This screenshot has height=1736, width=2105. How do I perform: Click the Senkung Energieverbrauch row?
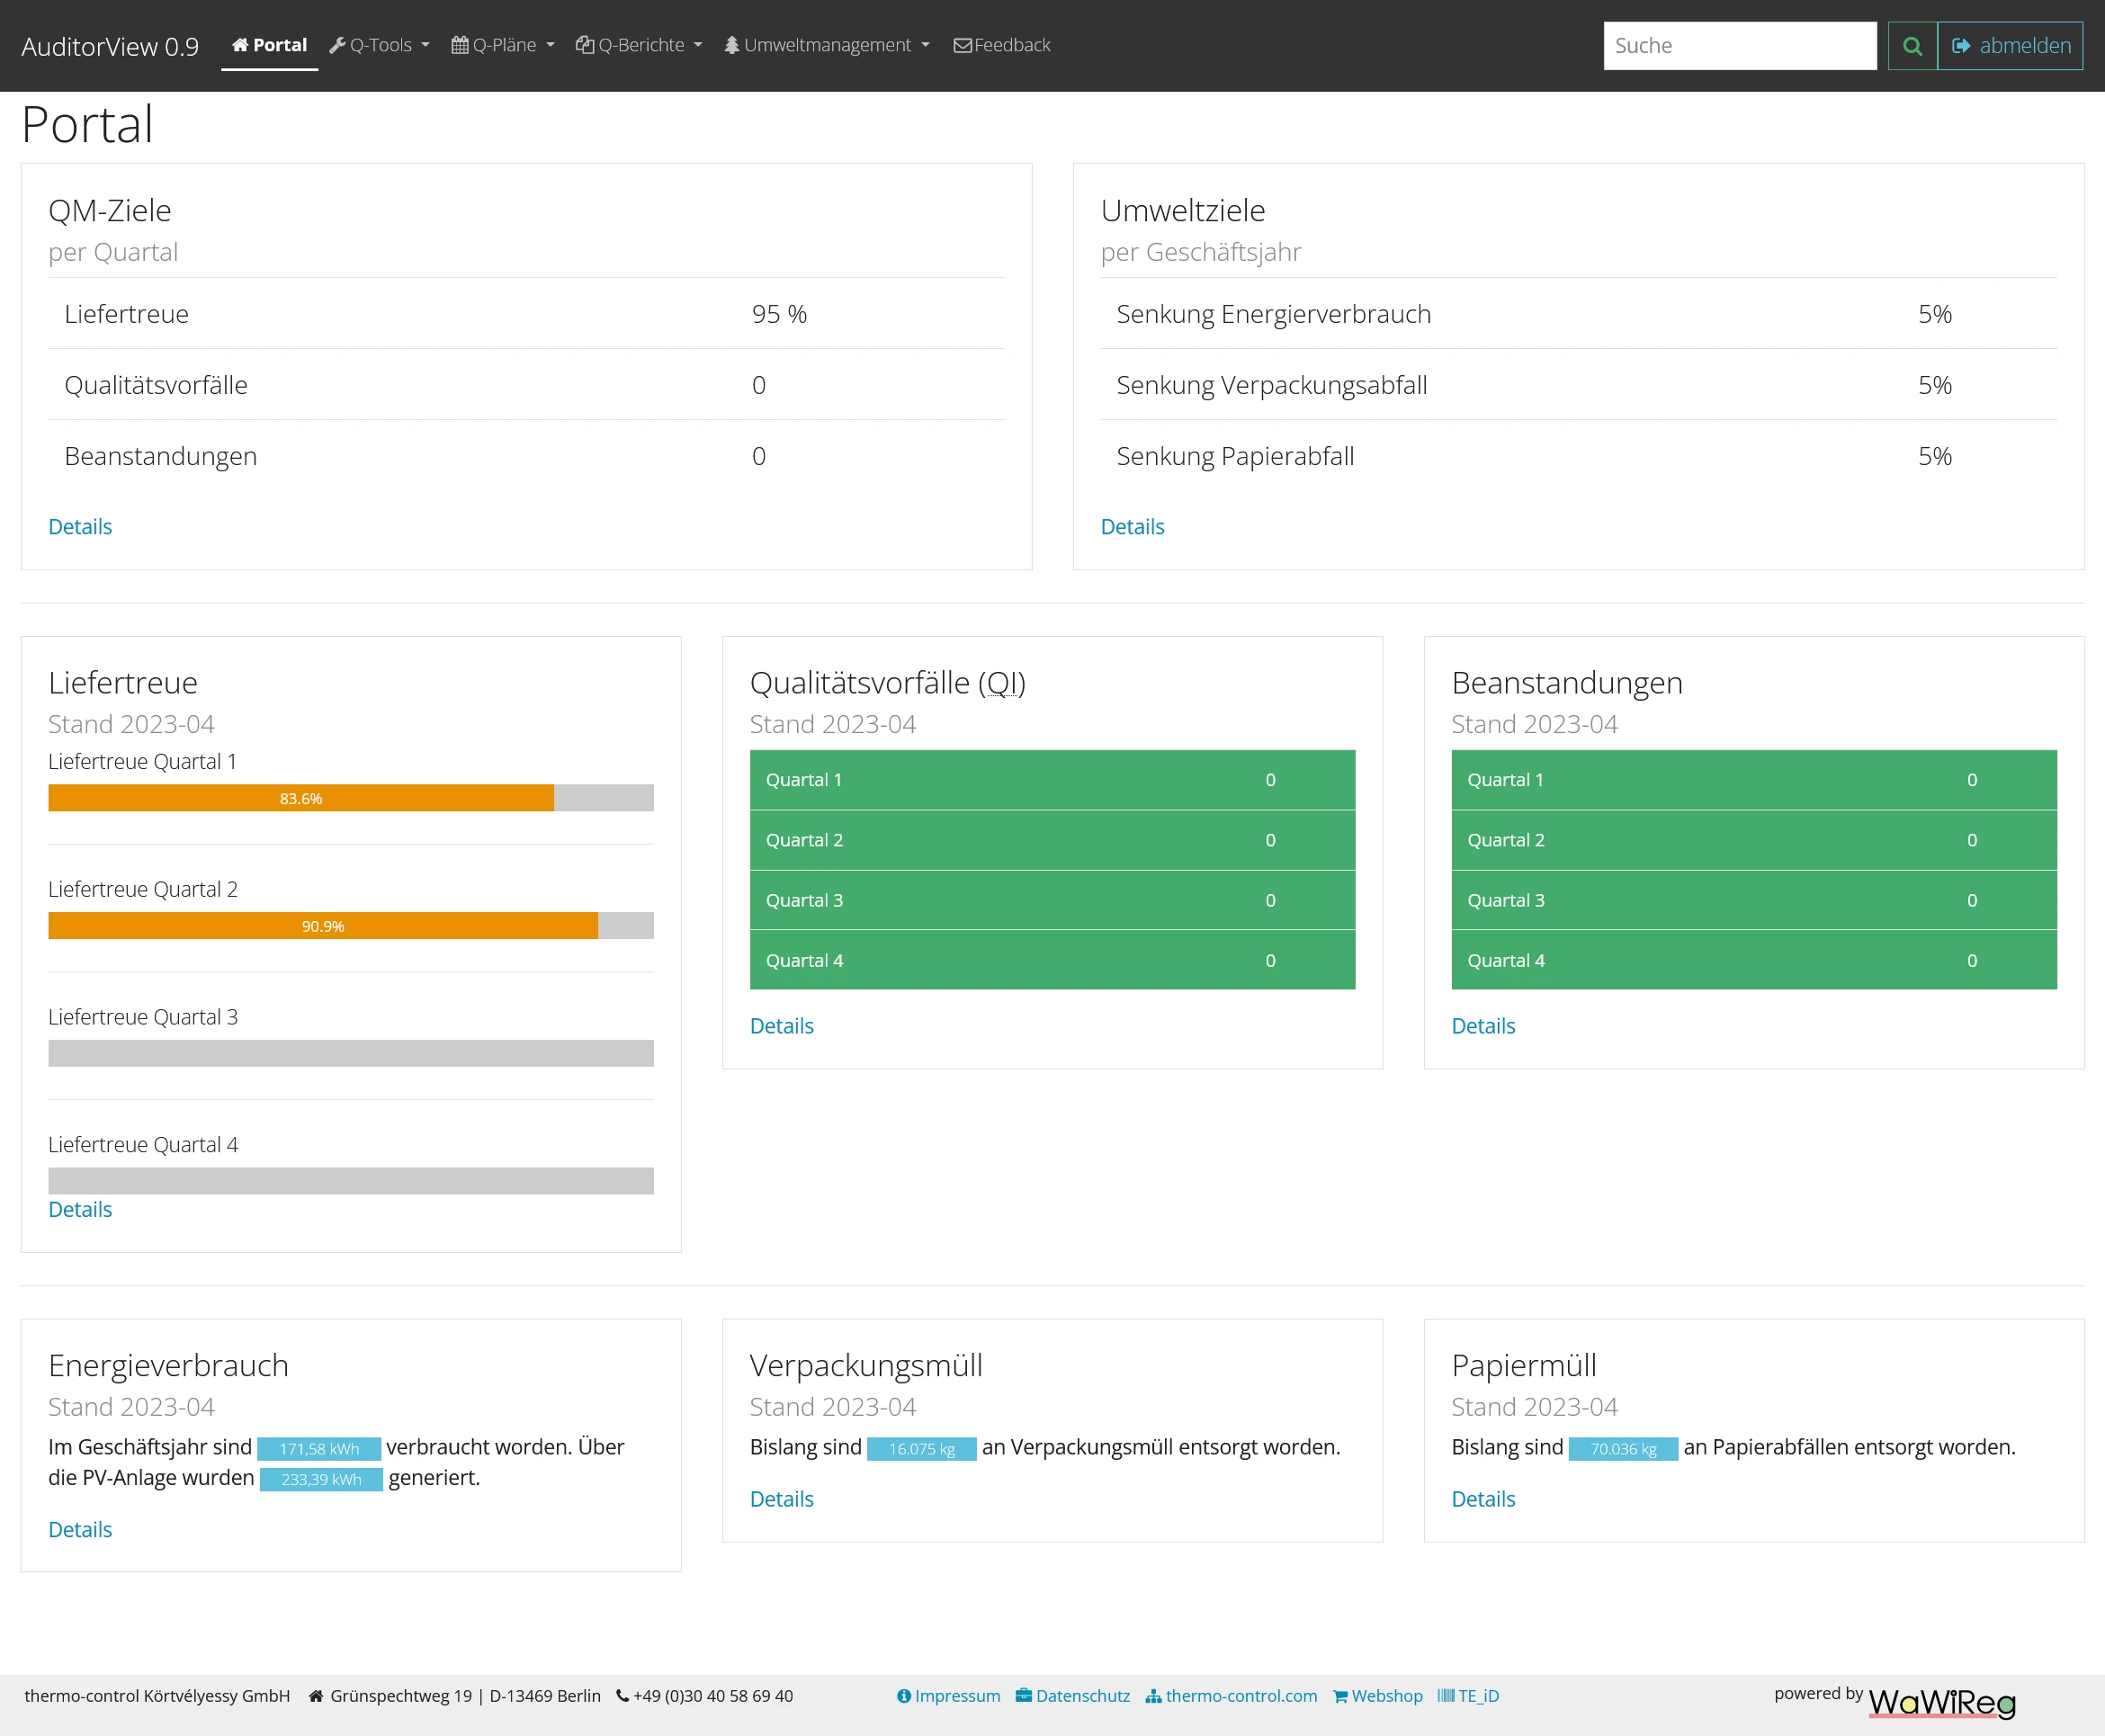(x=1578, y=314)
